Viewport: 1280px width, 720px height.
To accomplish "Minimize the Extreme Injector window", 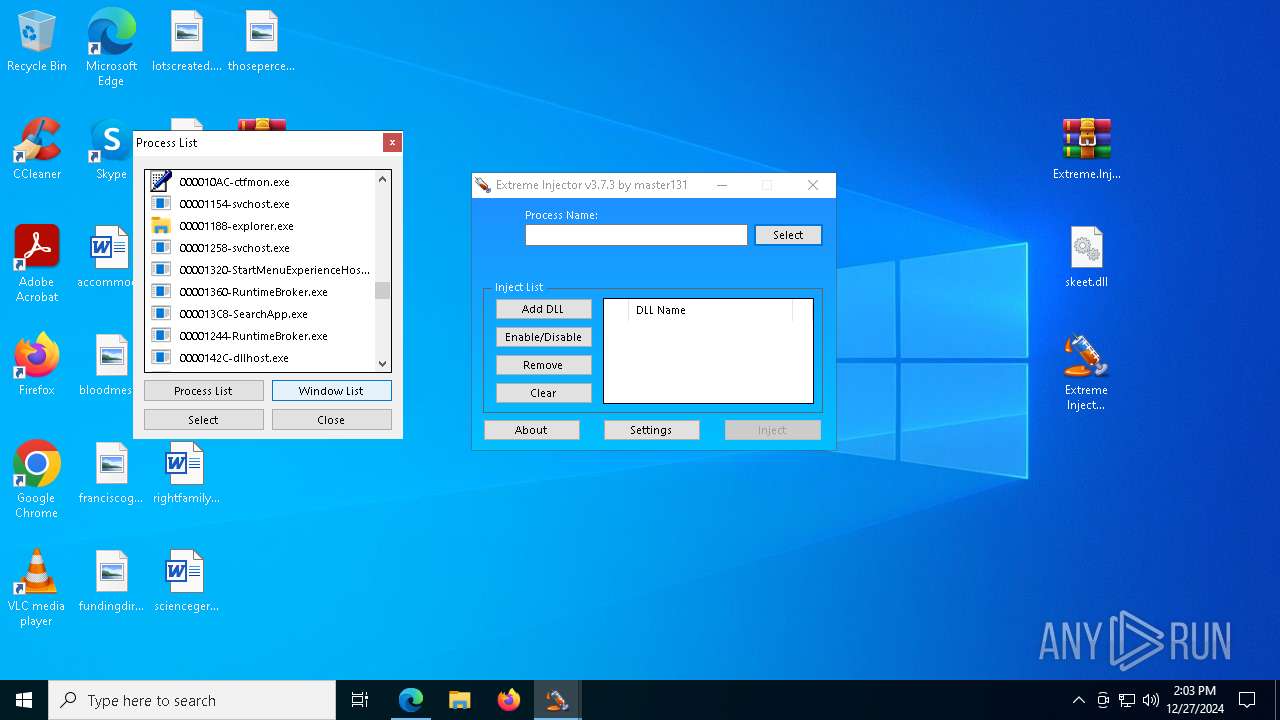I will pos(722,185).
